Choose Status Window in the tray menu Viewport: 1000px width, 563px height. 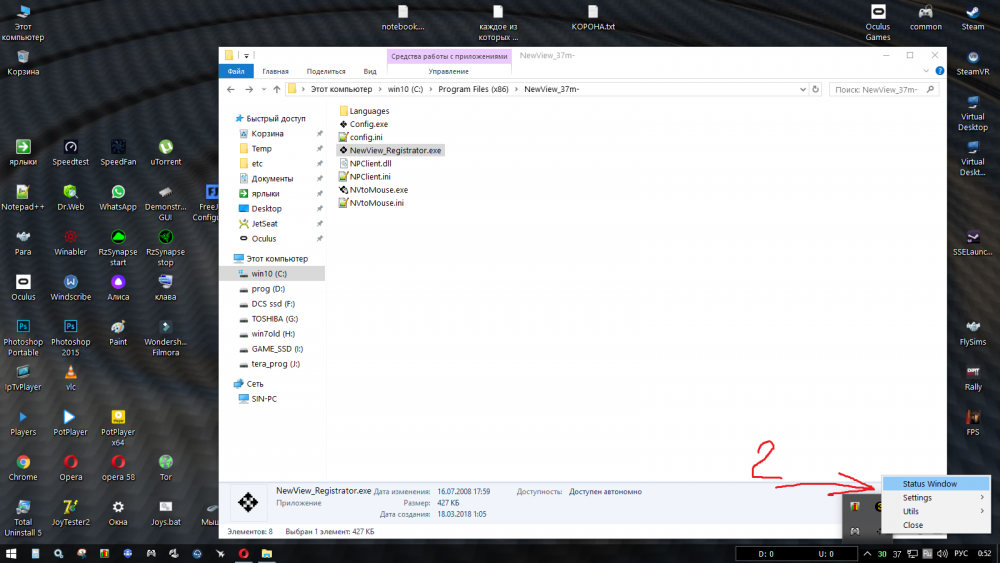936,484
